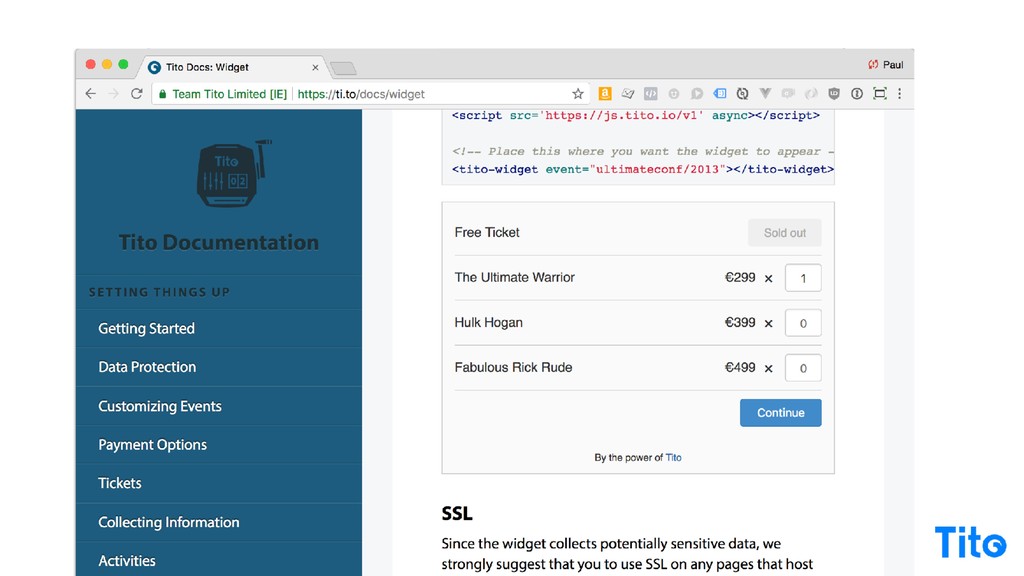Follow the Tito link in widget footer

(x=673, y=458)
